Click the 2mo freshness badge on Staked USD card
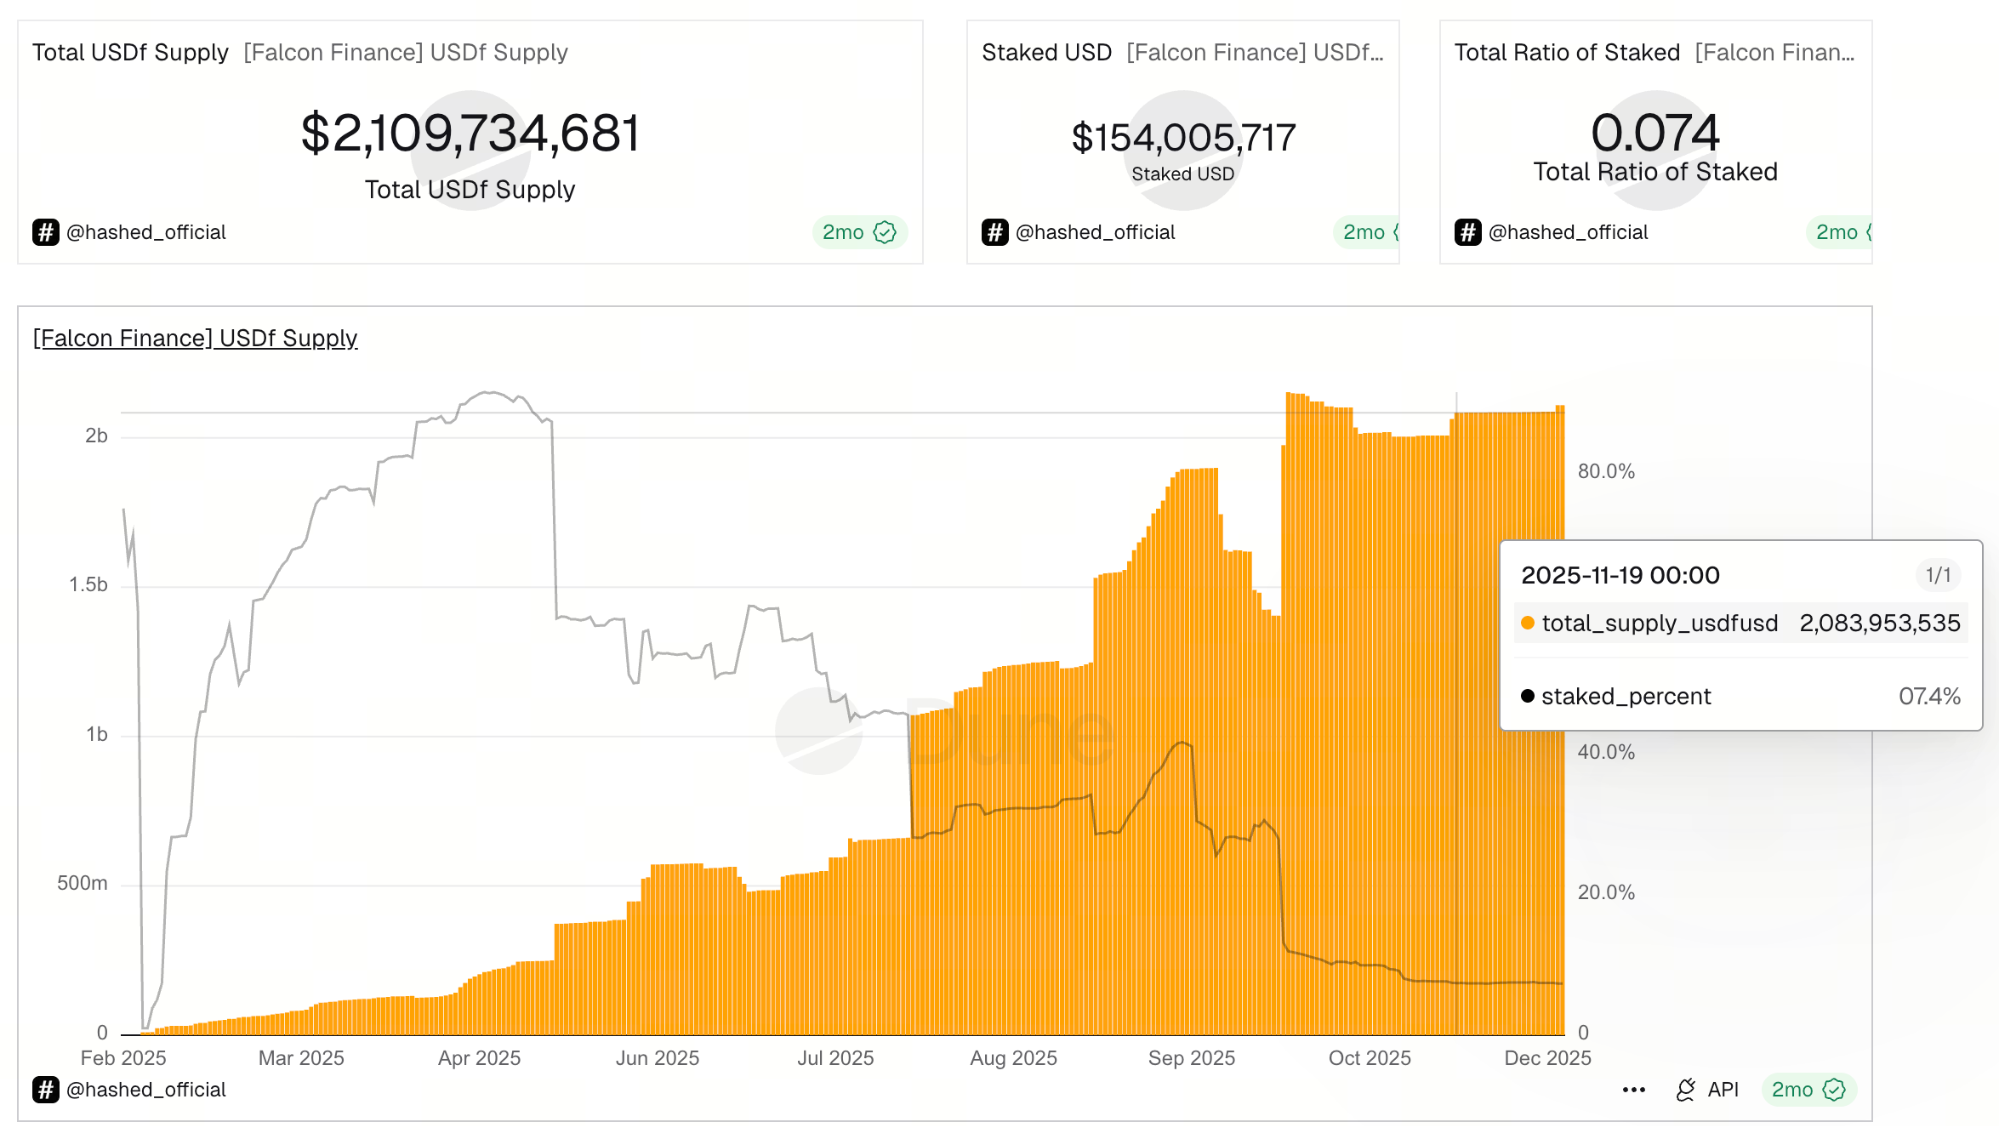Screen dimensions: 1999x1127 click(x=1365, y=232)
